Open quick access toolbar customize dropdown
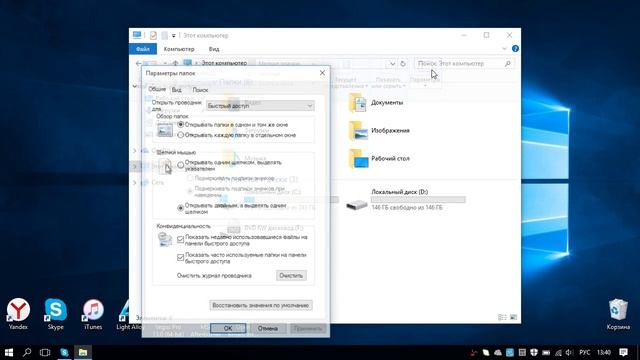 tap(173, 36)
